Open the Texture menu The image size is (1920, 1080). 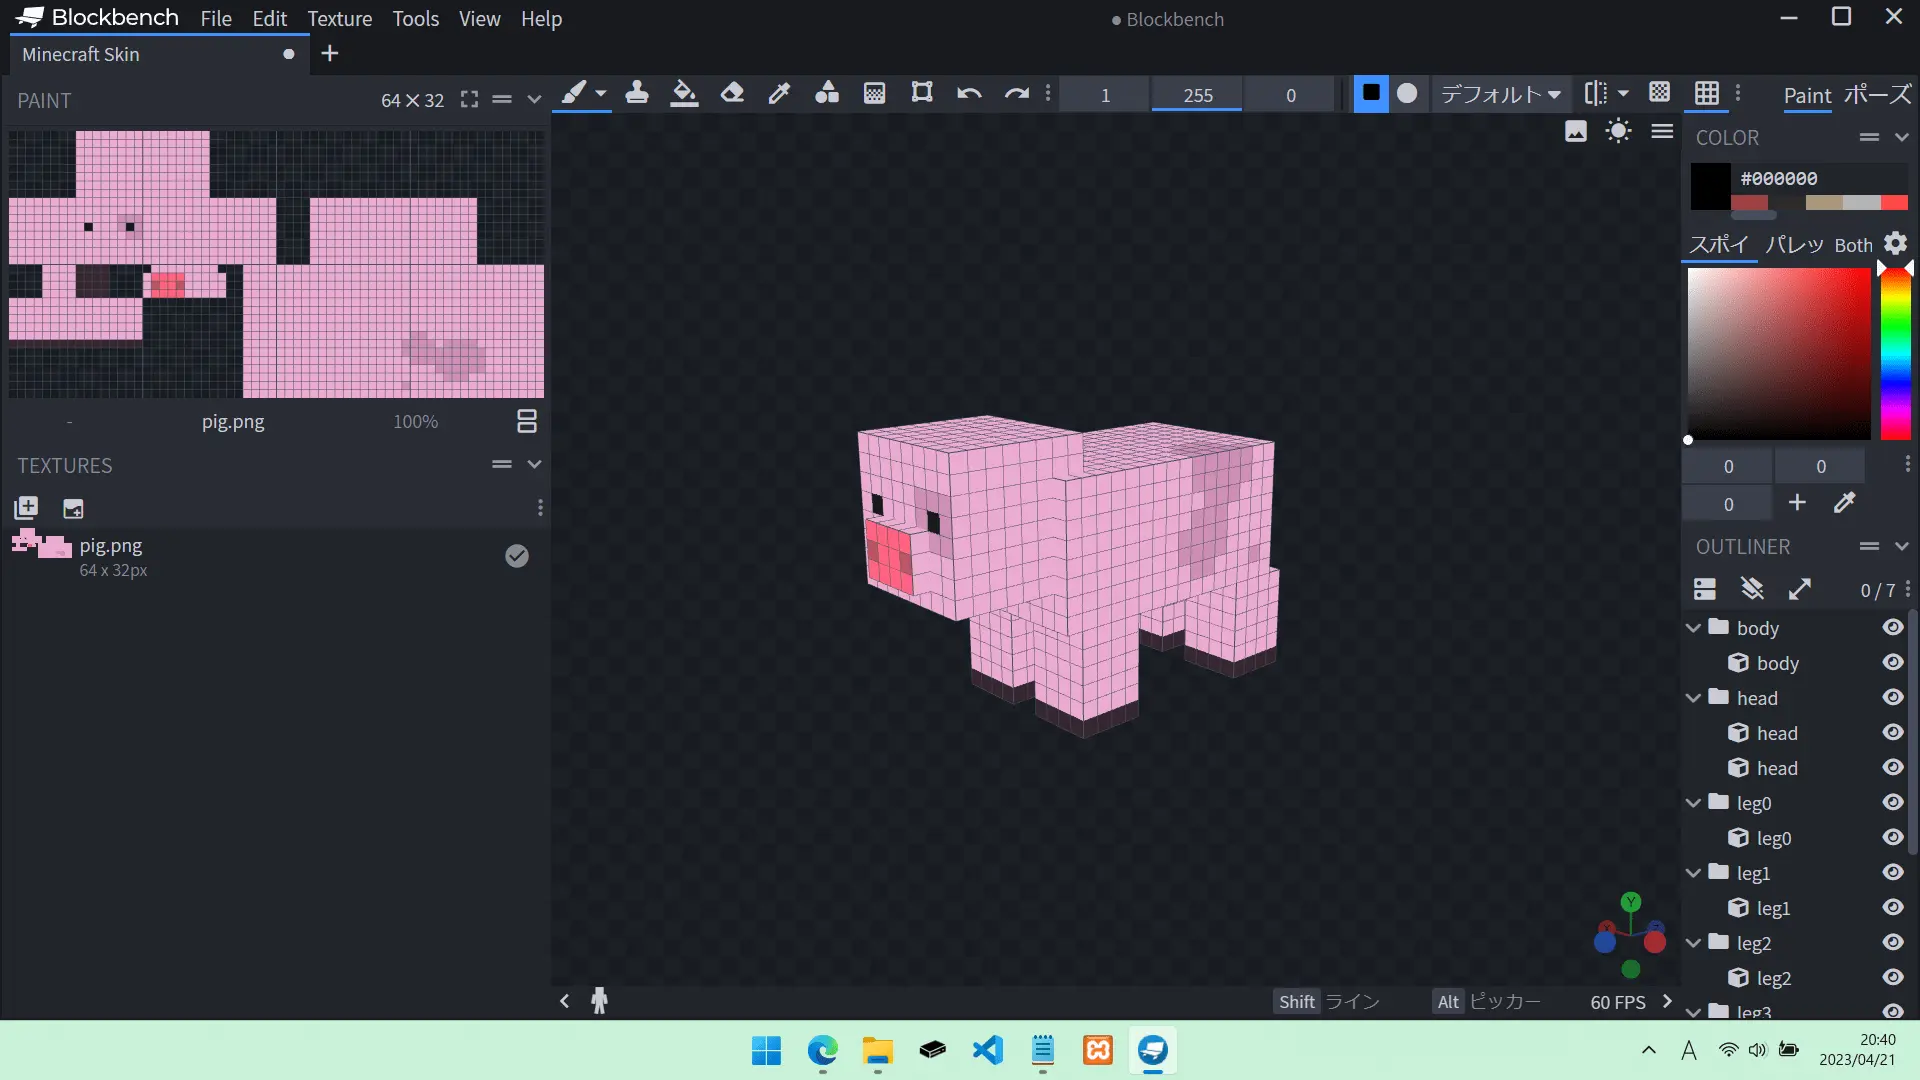[x=339, y=19]
